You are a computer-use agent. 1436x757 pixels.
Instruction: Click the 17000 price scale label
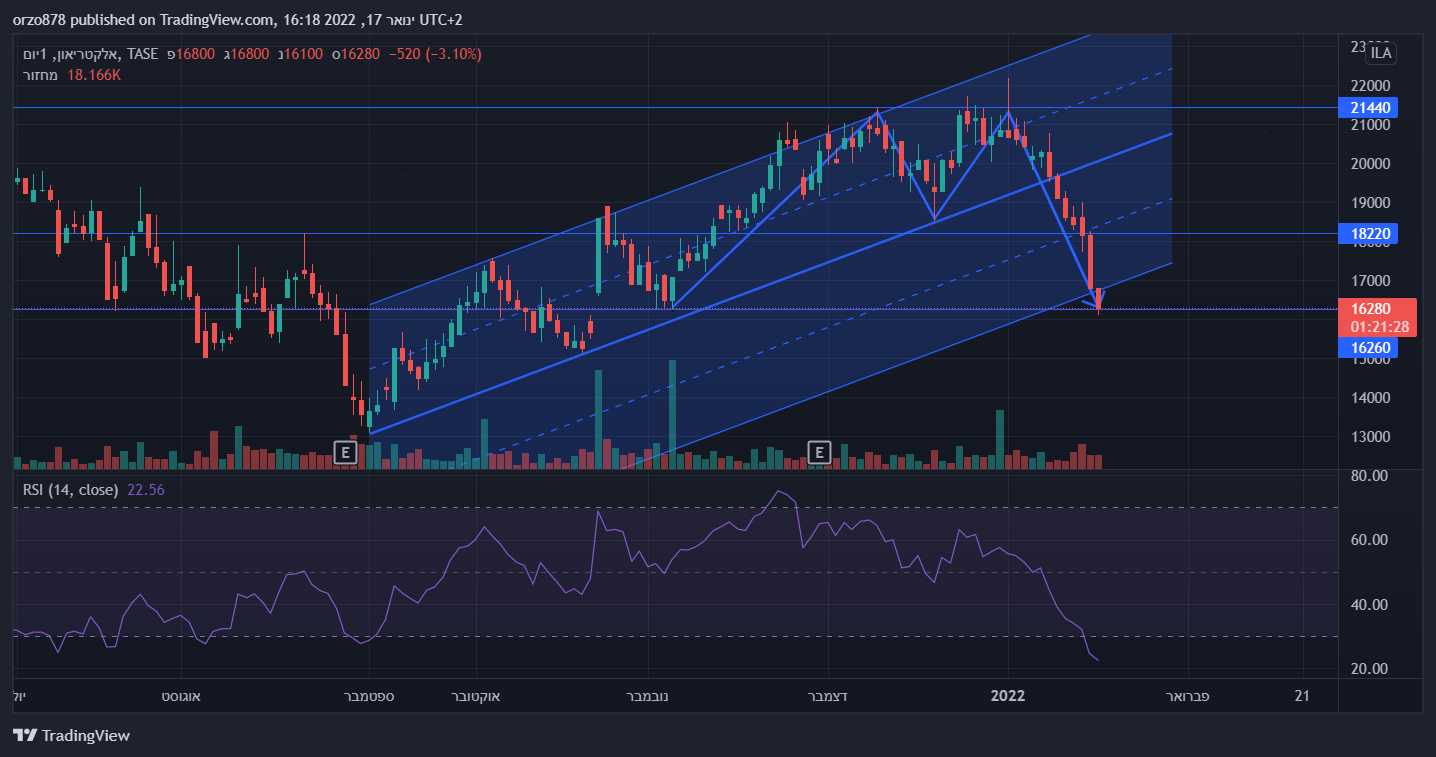[1369, 281]
